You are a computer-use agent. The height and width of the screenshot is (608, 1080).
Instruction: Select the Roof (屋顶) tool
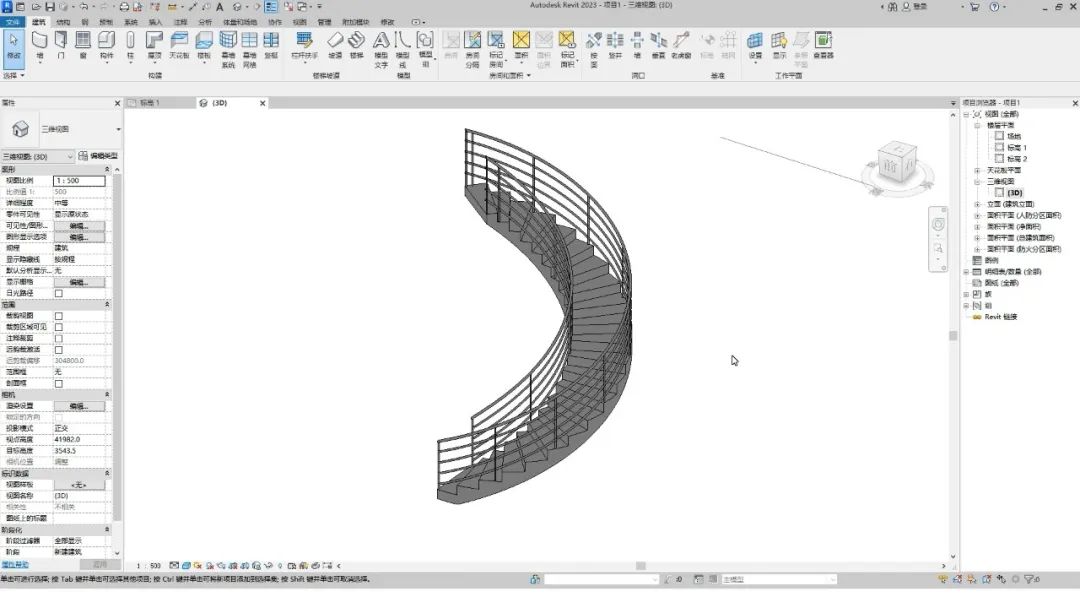[x=154, y=45]
